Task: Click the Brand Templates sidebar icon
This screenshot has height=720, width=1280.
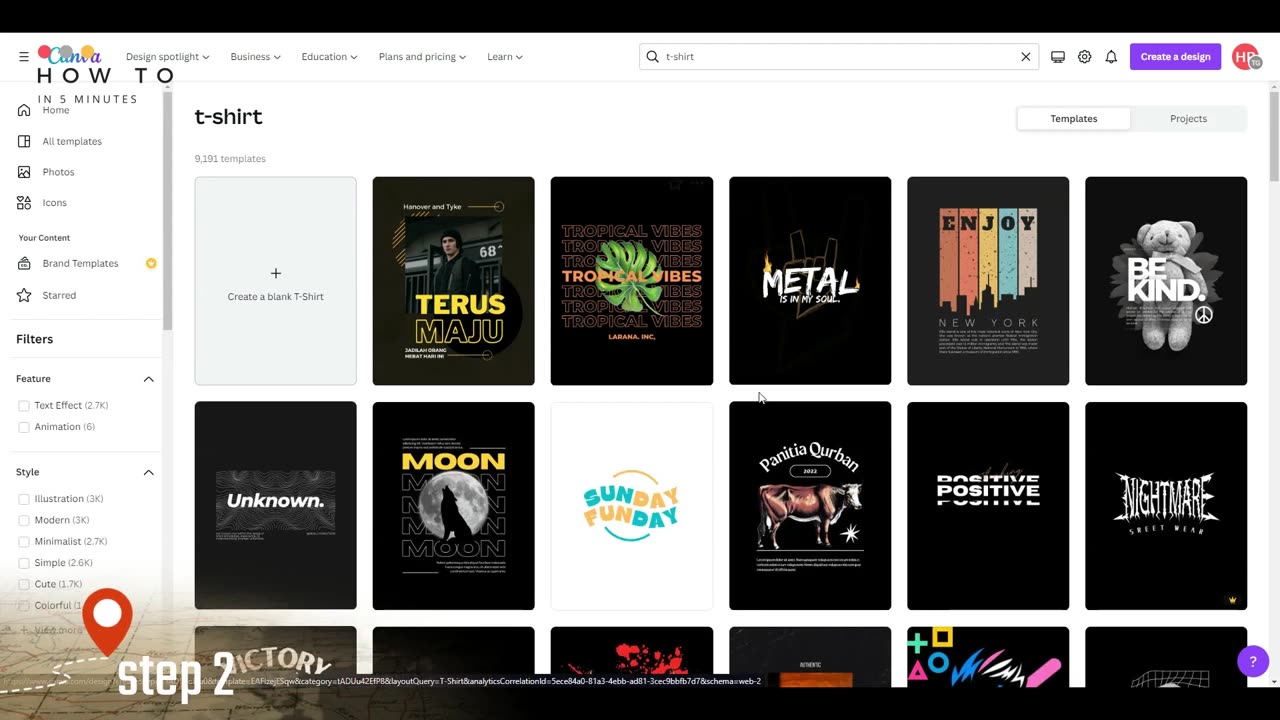Action: coord(24,263)
